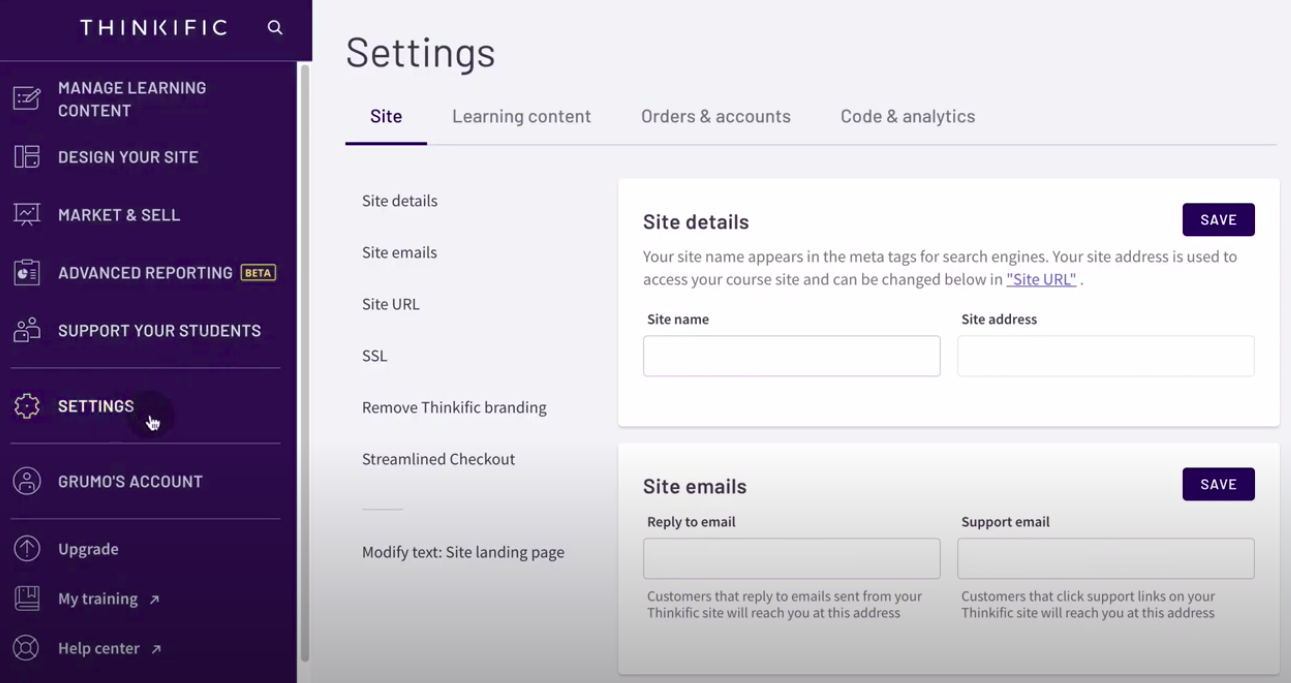Screen dimensions: 1291x683
Task: Click the My training book icon
Action: coord(27,599)
